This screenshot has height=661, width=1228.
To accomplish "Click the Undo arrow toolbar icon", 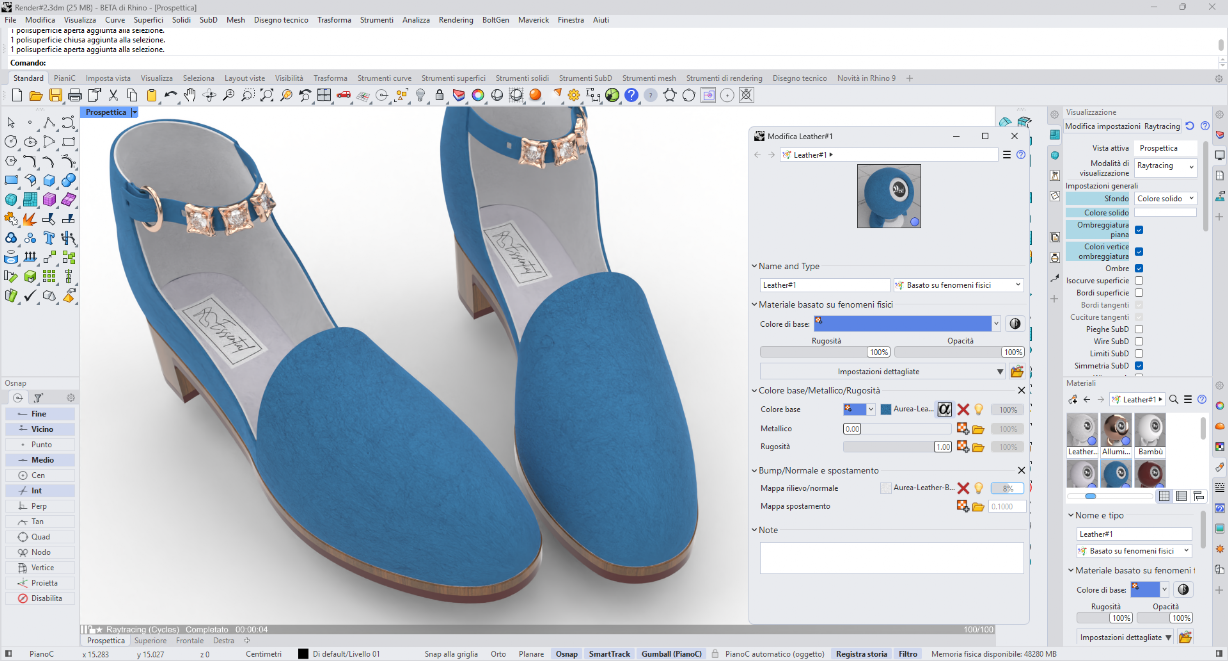I will (x=171, y=95).
